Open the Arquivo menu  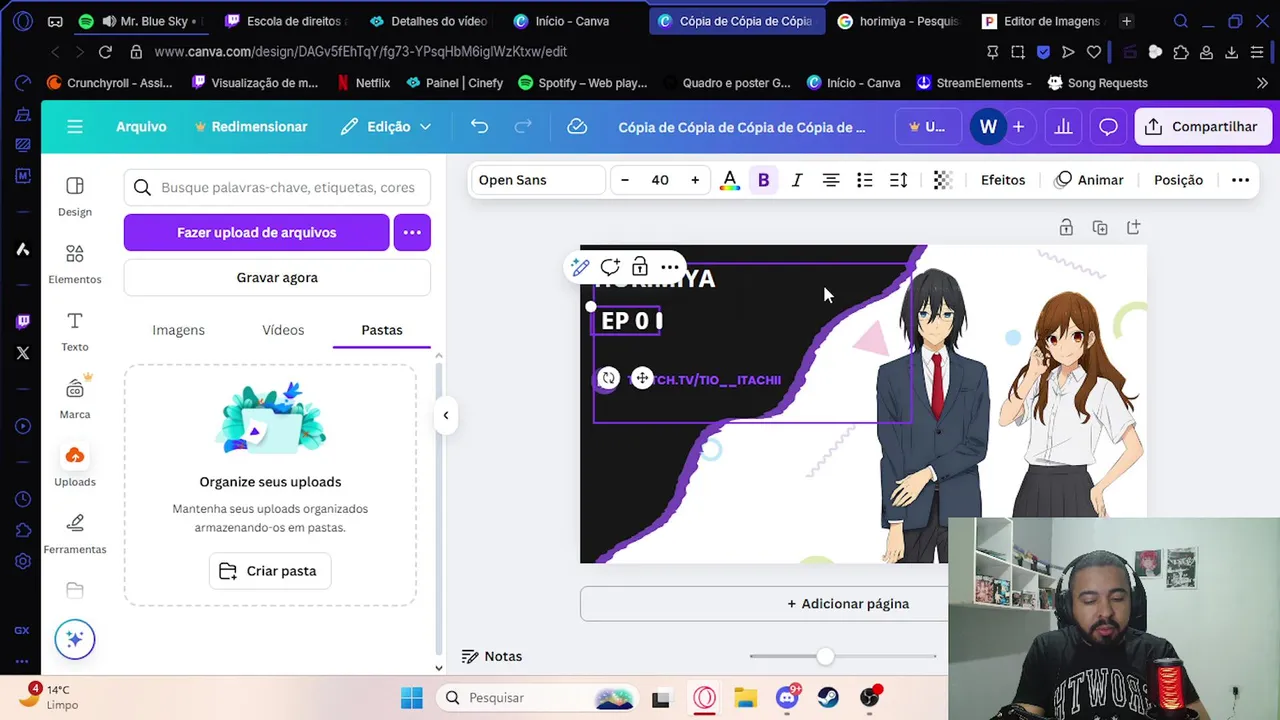click(x=141, y=127)
